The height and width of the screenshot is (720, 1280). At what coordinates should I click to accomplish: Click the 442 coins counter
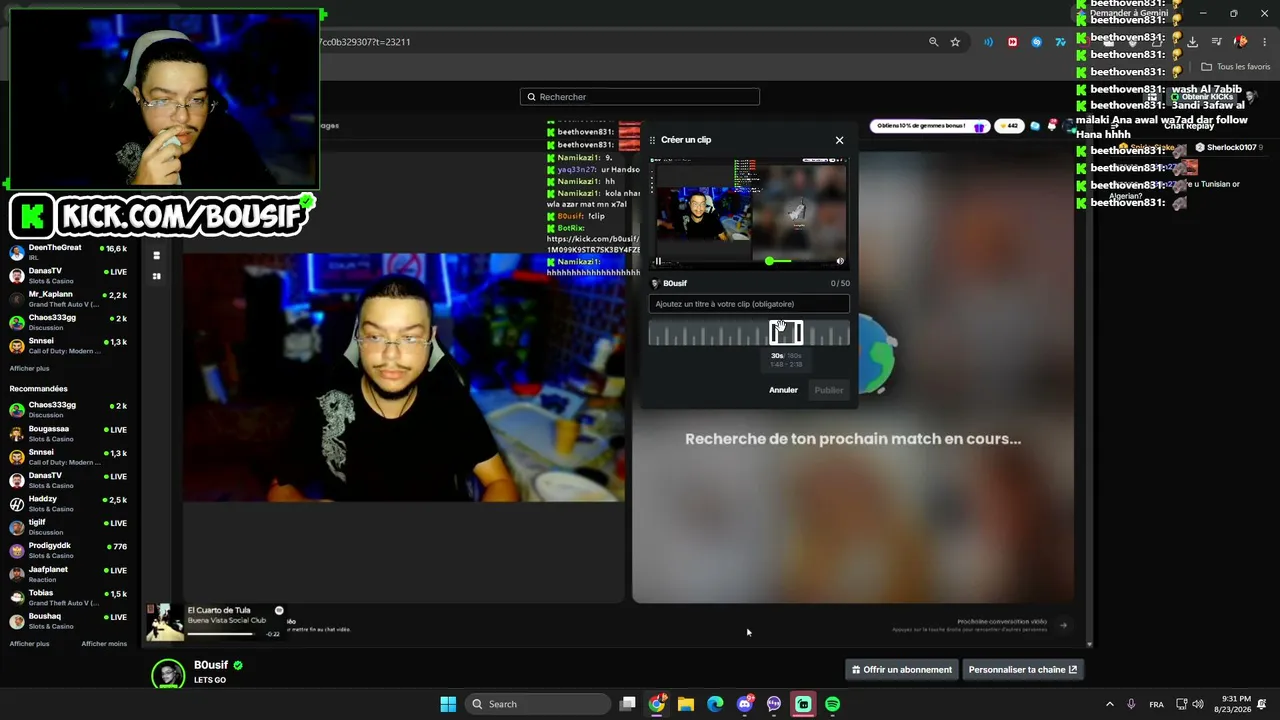[x=1008, y=126]
